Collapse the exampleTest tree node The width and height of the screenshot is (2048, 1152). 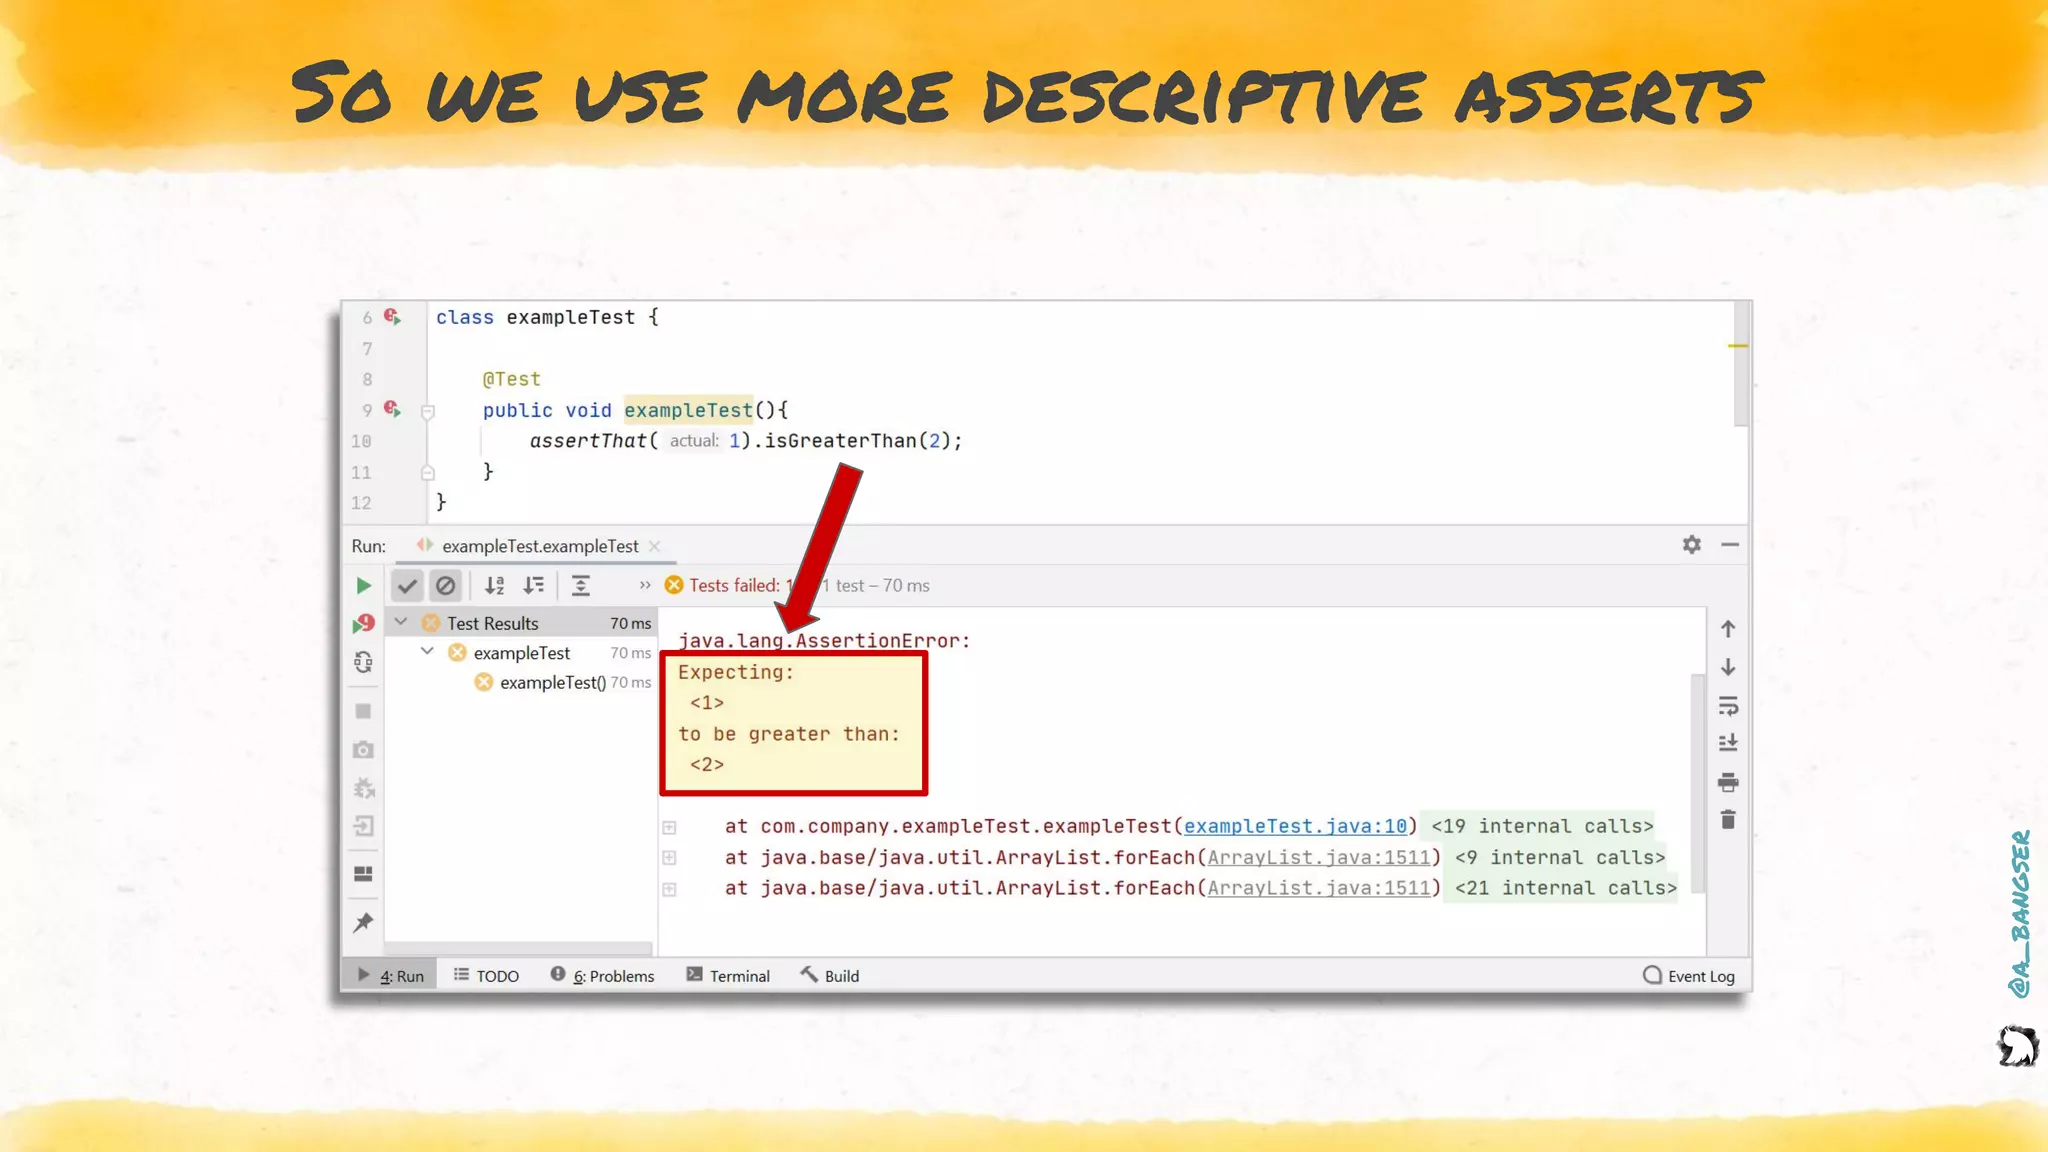pos(428,652)
